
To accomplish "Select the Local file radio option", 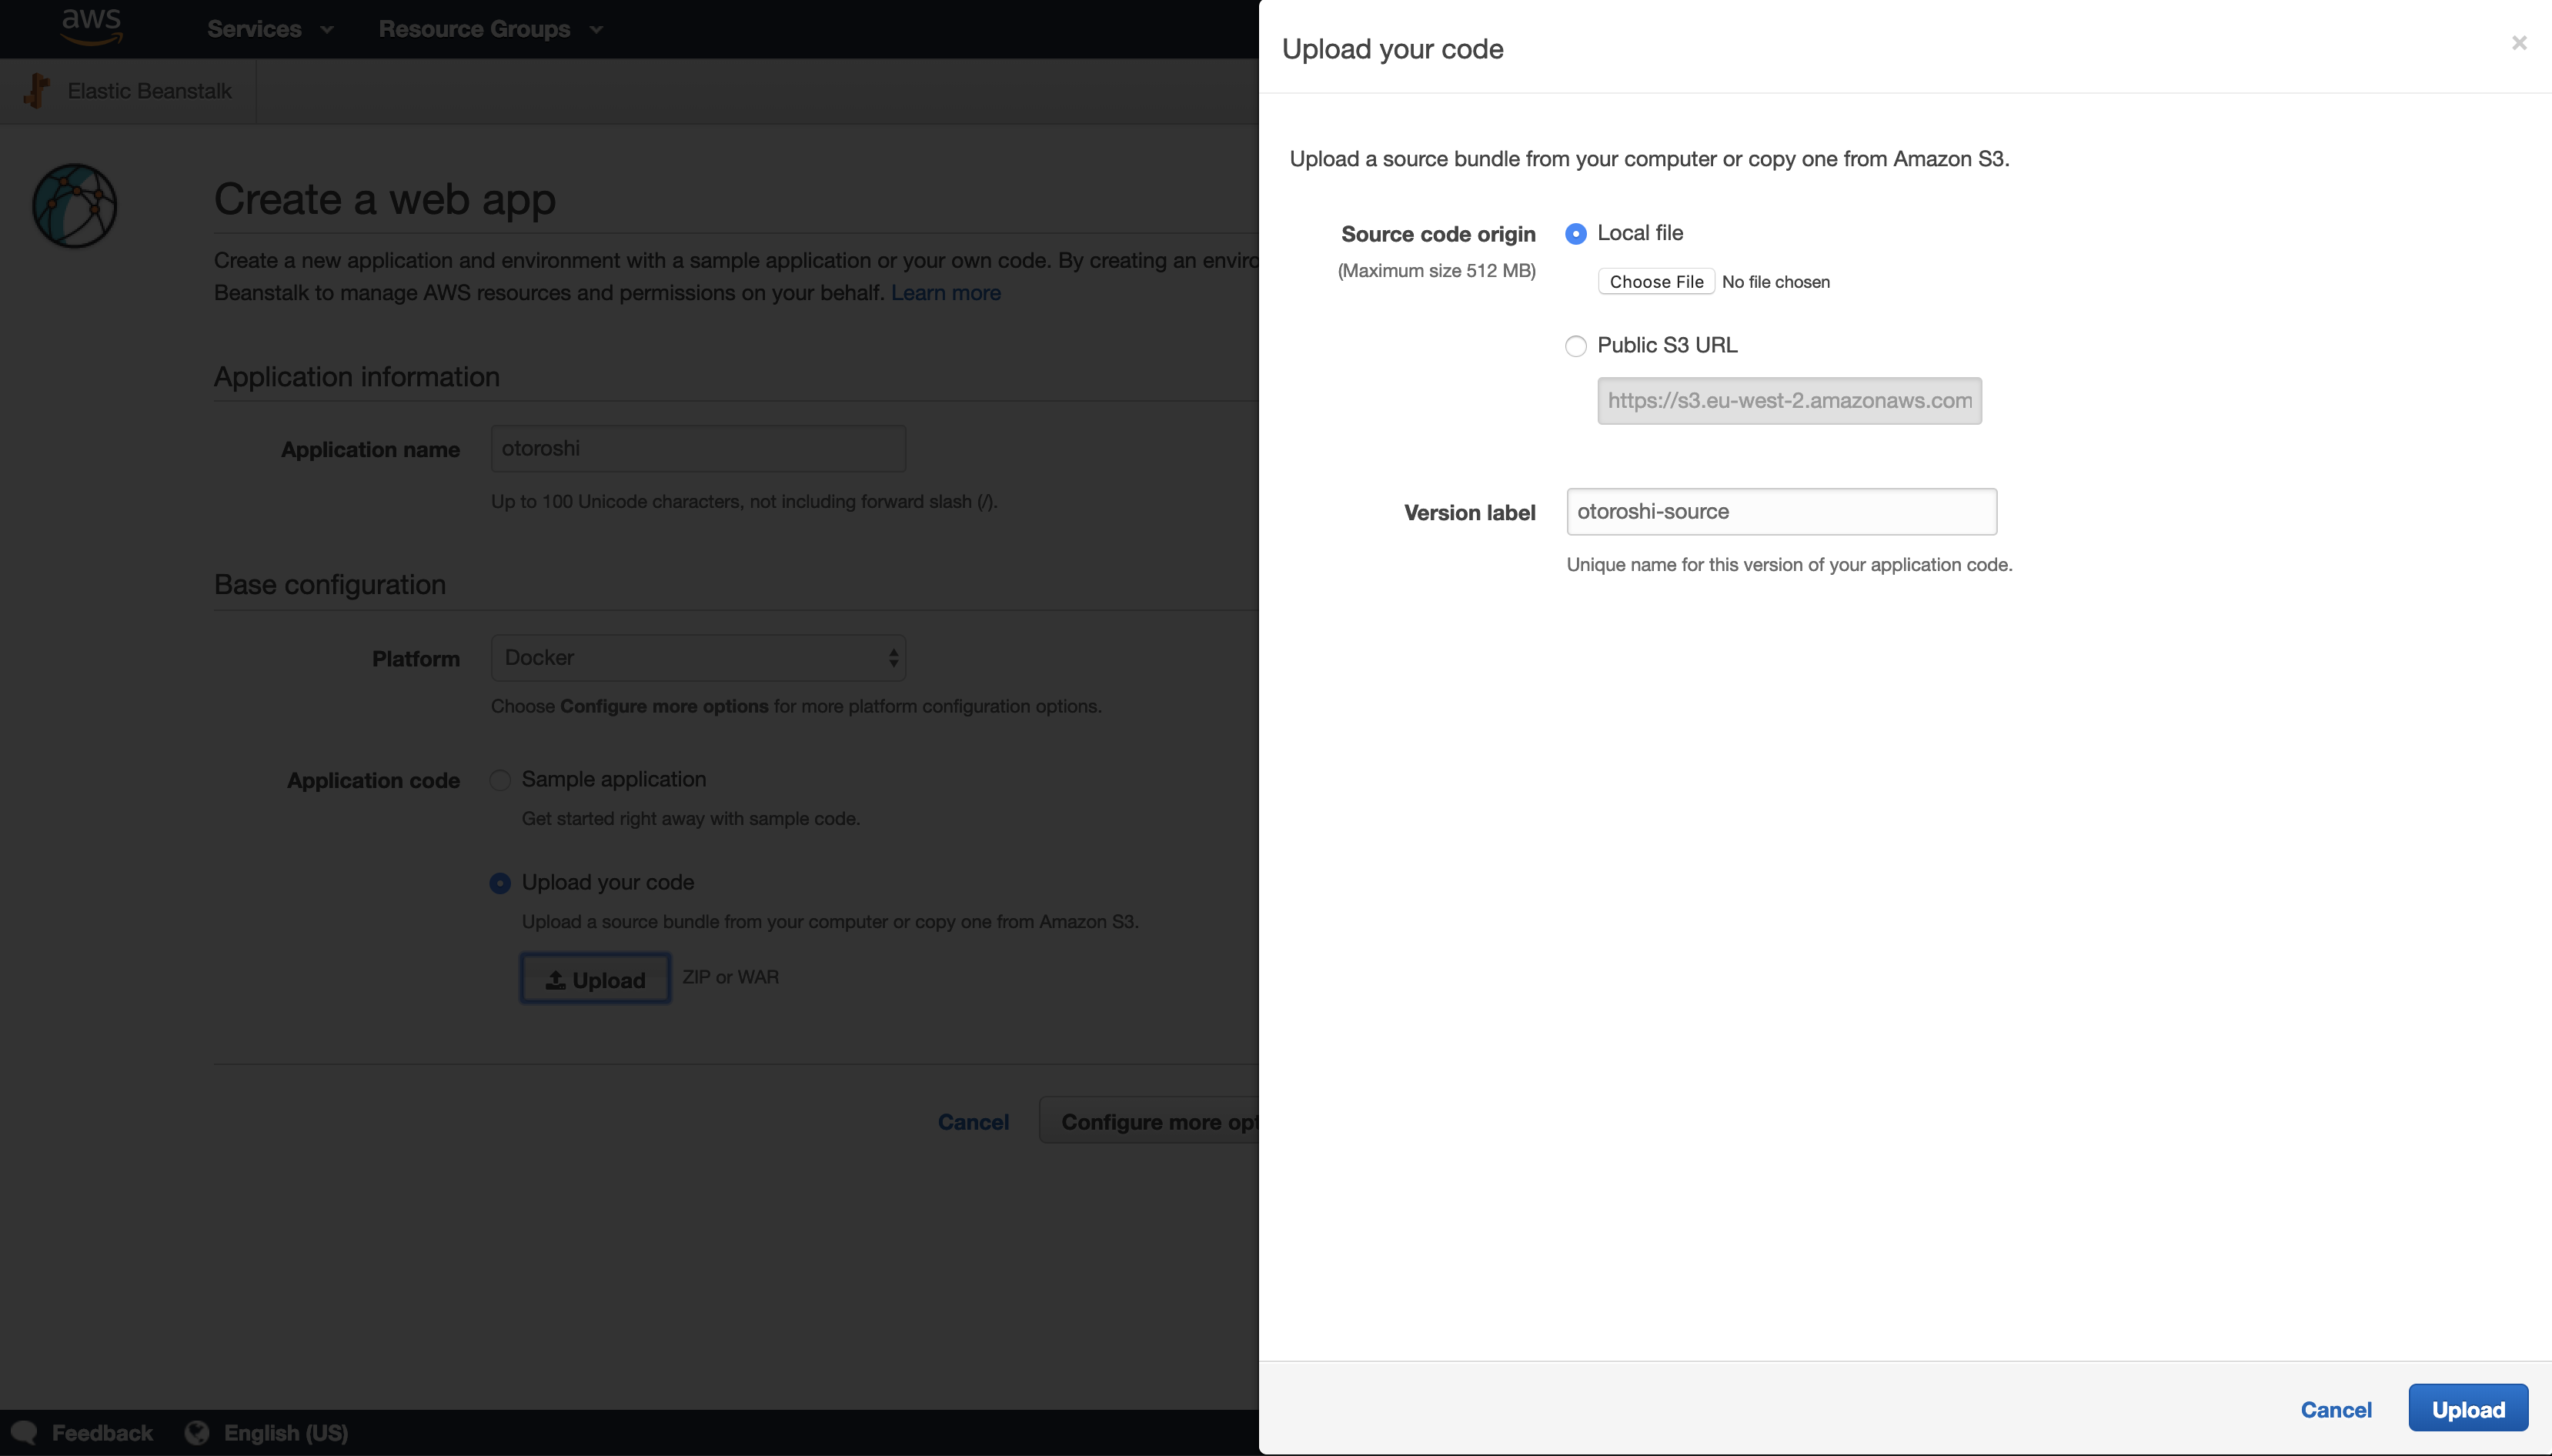I will tap(1576, 234).
